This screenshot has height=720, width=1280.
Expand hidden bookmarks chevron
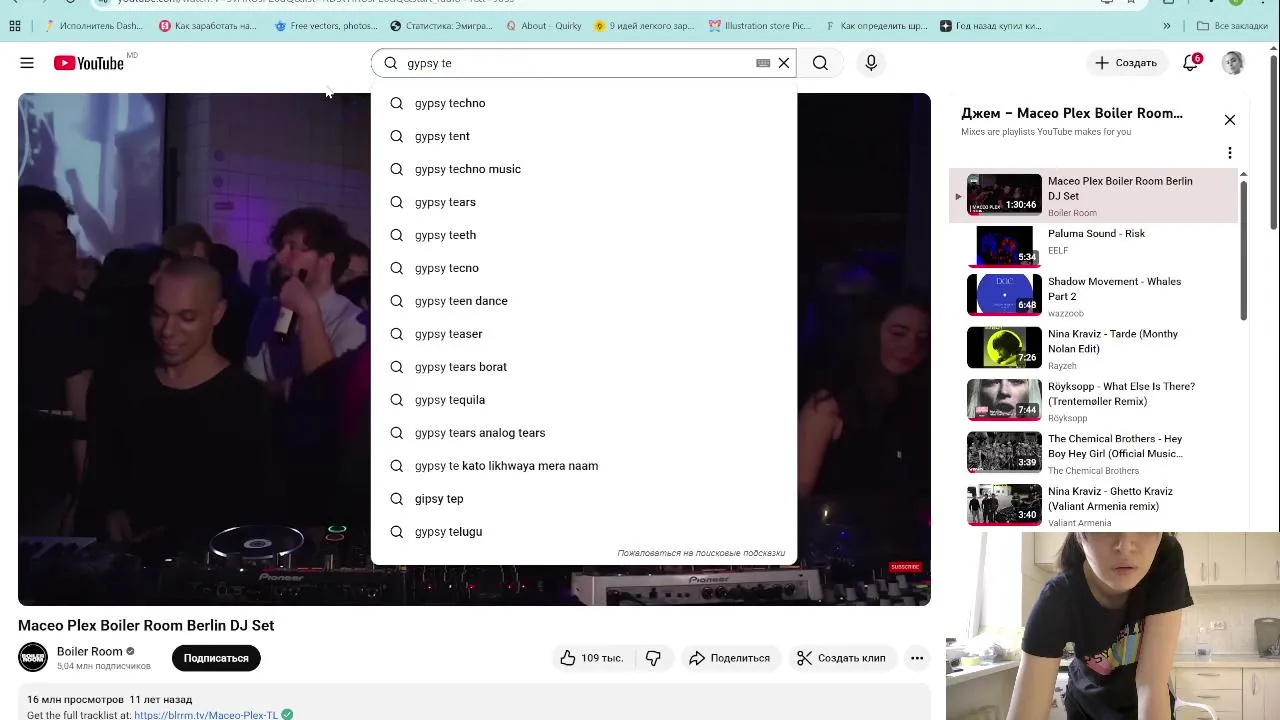point(1167,26)
